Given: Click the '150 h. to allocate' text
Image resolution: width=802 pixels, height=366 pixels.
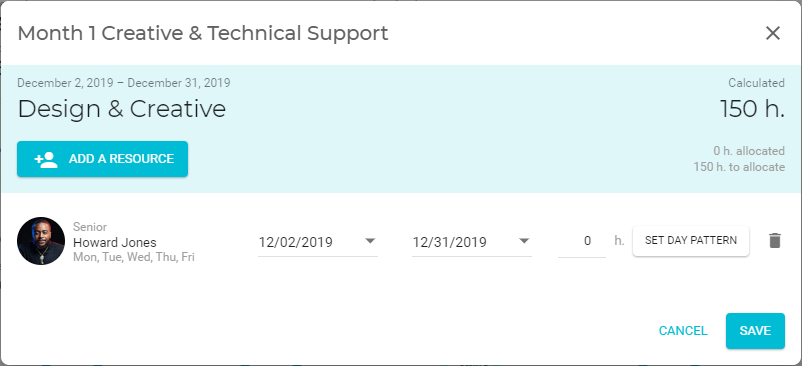Looking at the screenshot, I should coord(739,167).
